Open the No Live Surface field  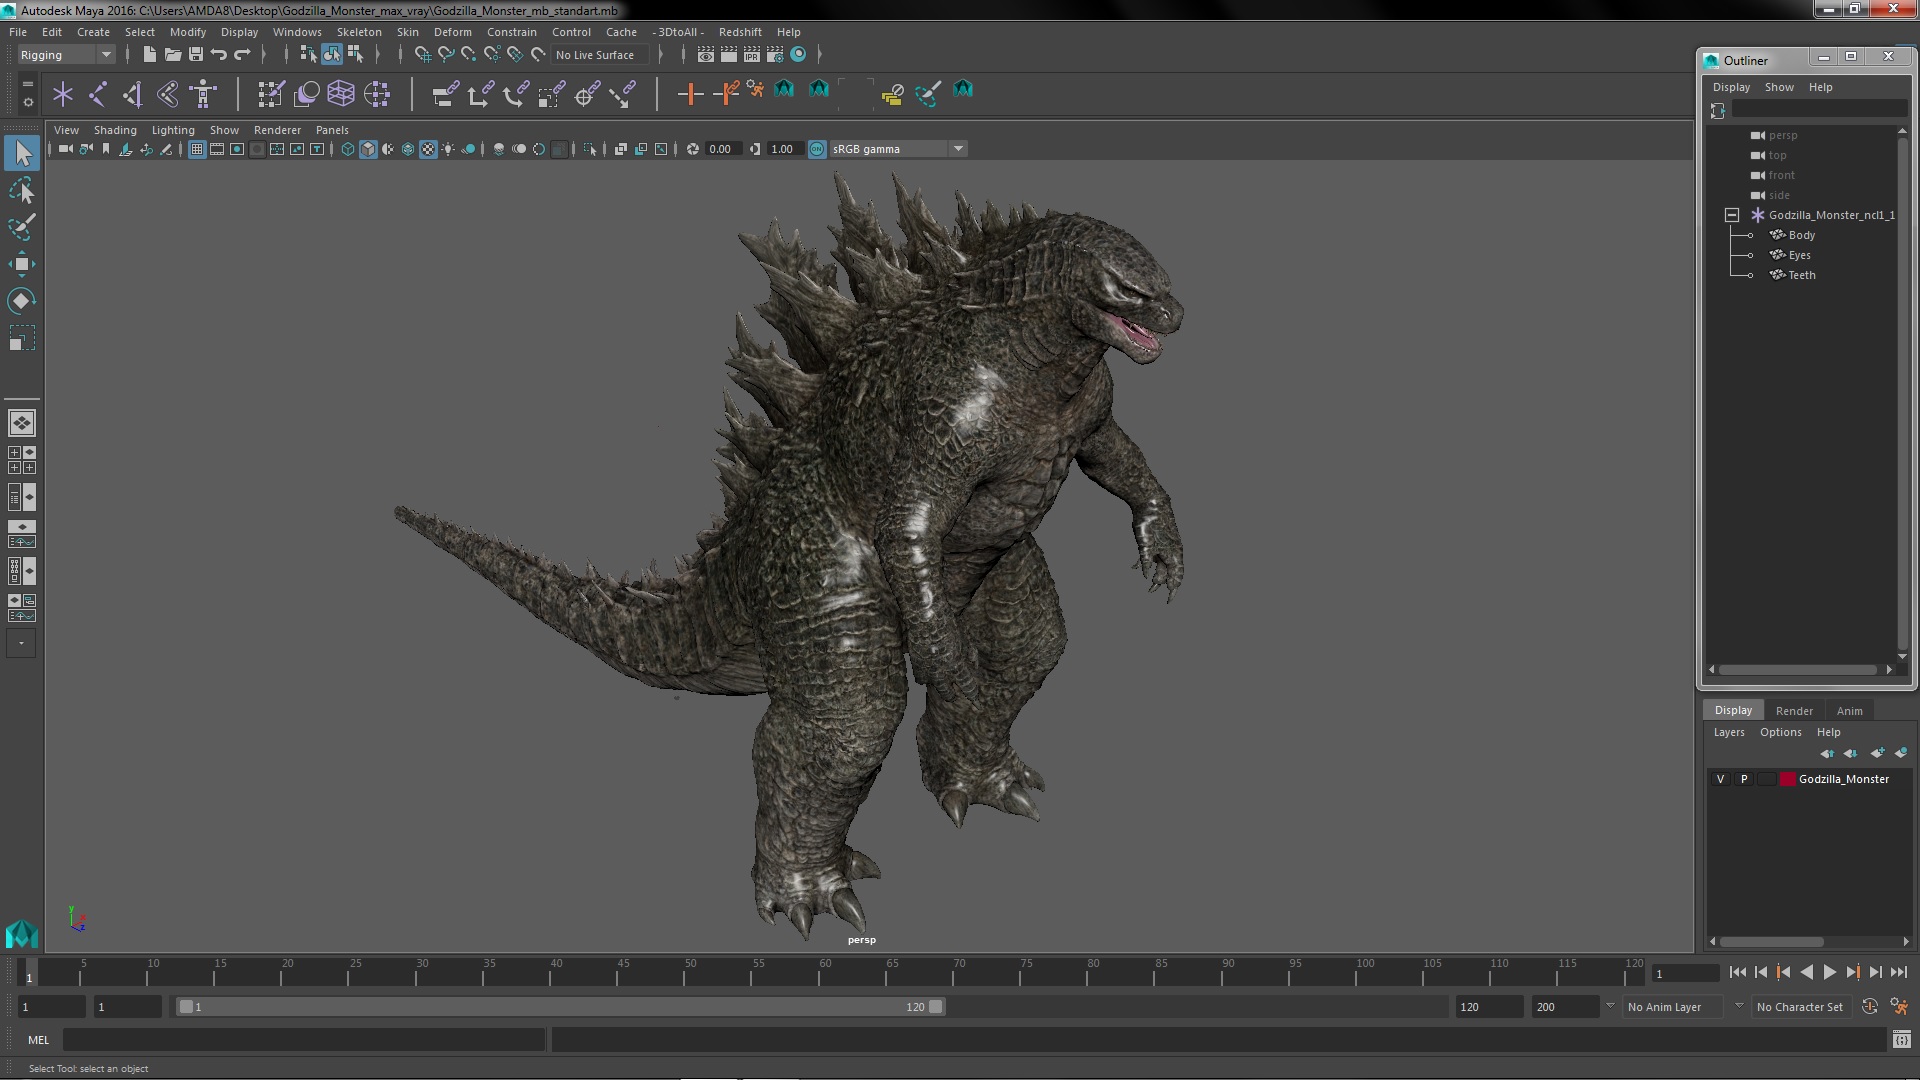(600, 55)
